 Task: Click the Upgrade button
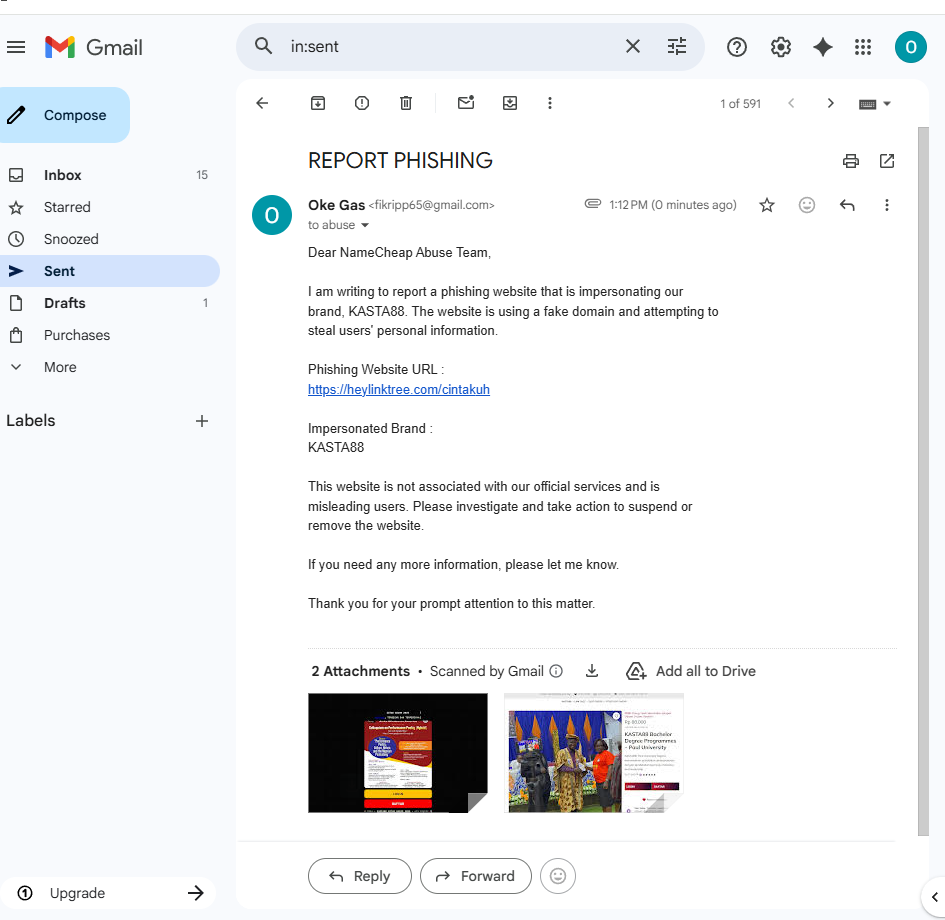108,893
